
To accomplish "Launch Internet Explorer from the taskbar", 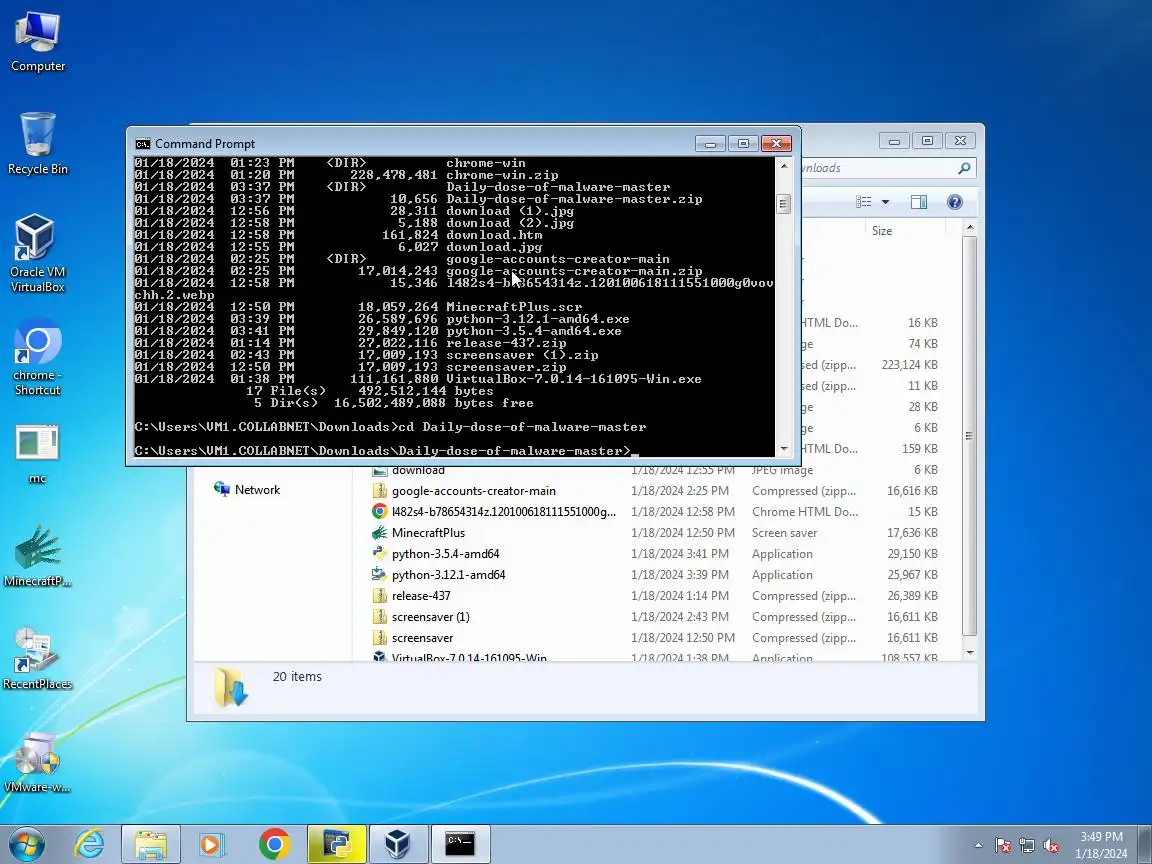I will point(90,844).
